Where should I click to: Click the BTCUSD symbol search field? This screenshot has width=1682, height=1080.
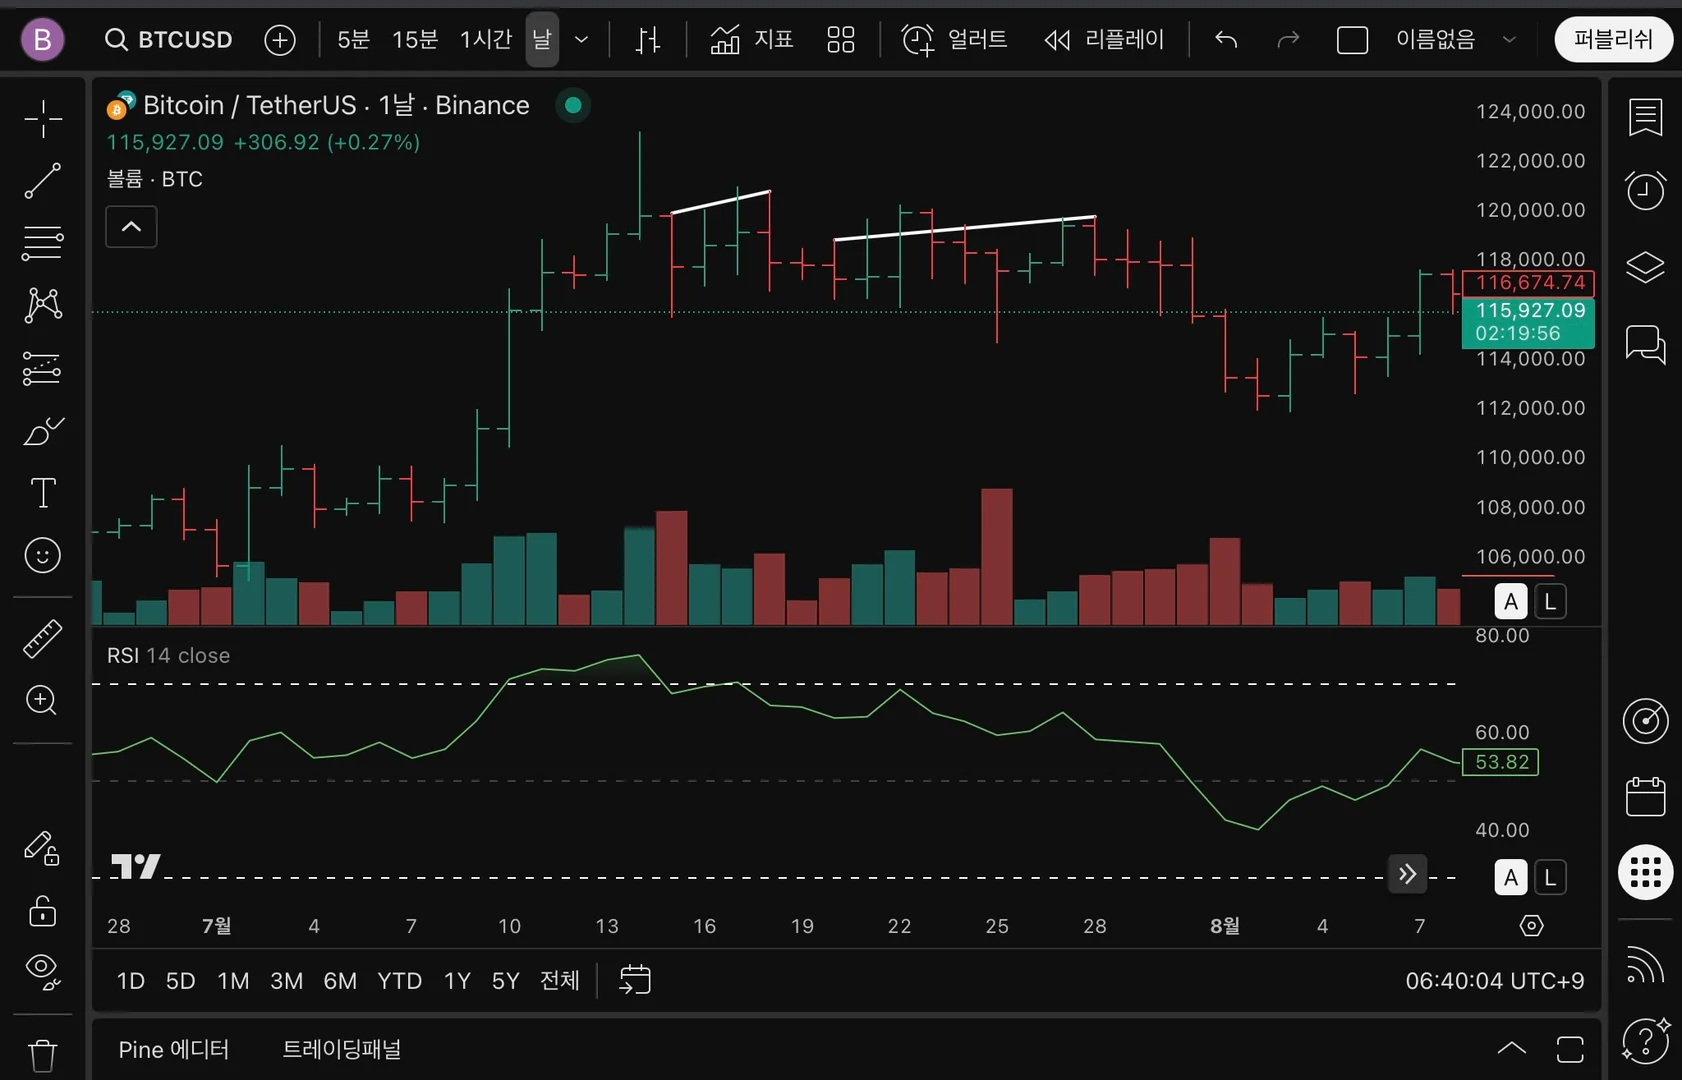click(x=169, y=39)
